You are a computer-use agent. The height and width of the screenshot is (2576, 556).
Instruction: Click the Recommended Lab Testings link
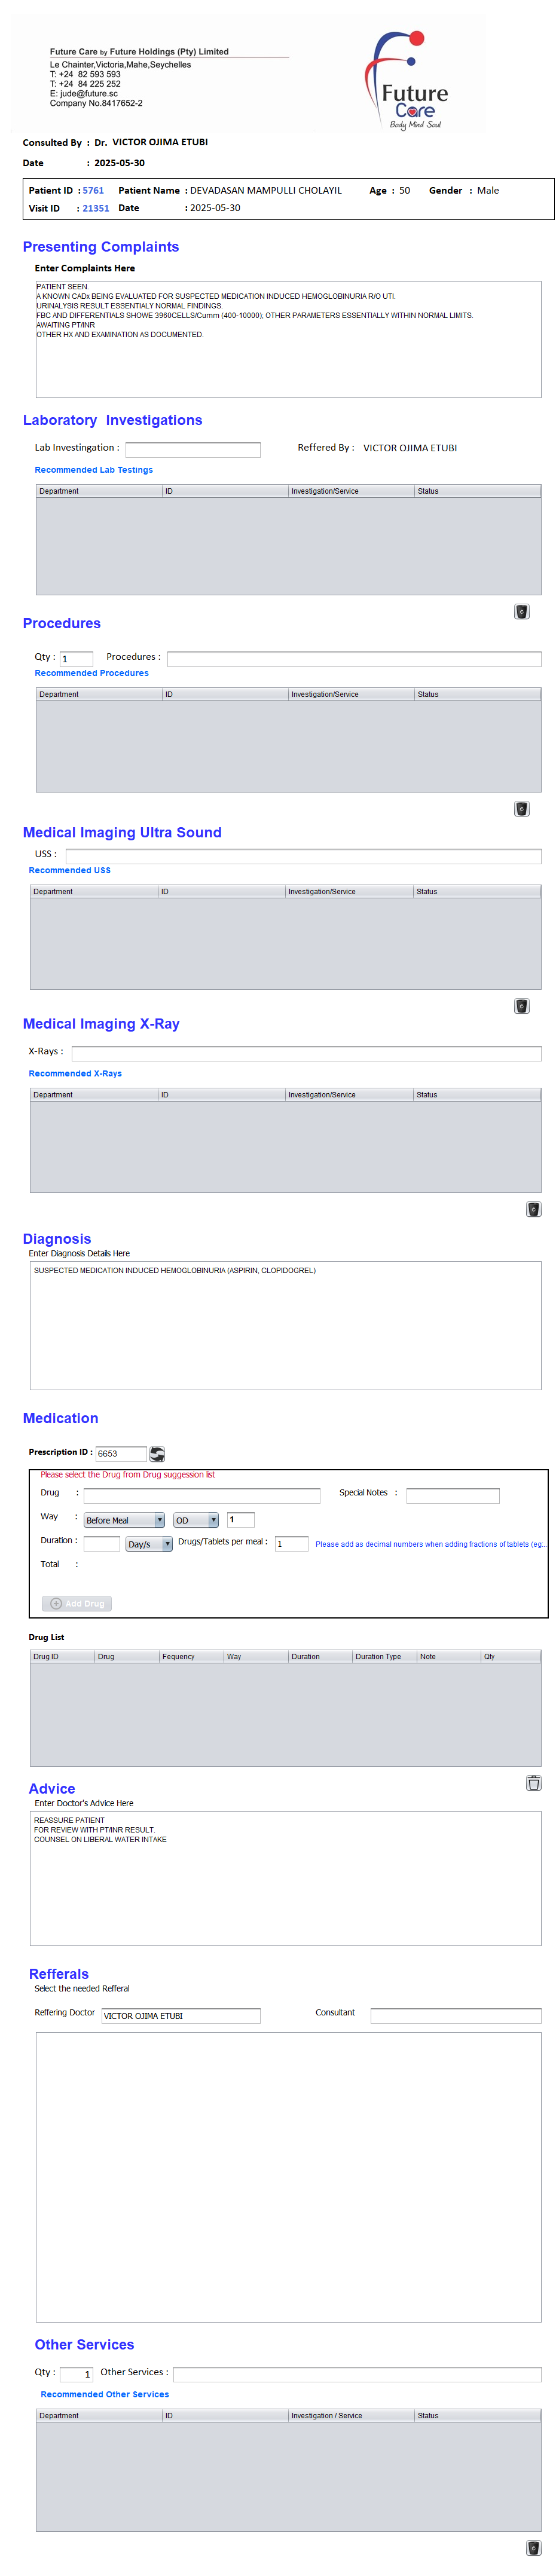[x=94, y=470]
